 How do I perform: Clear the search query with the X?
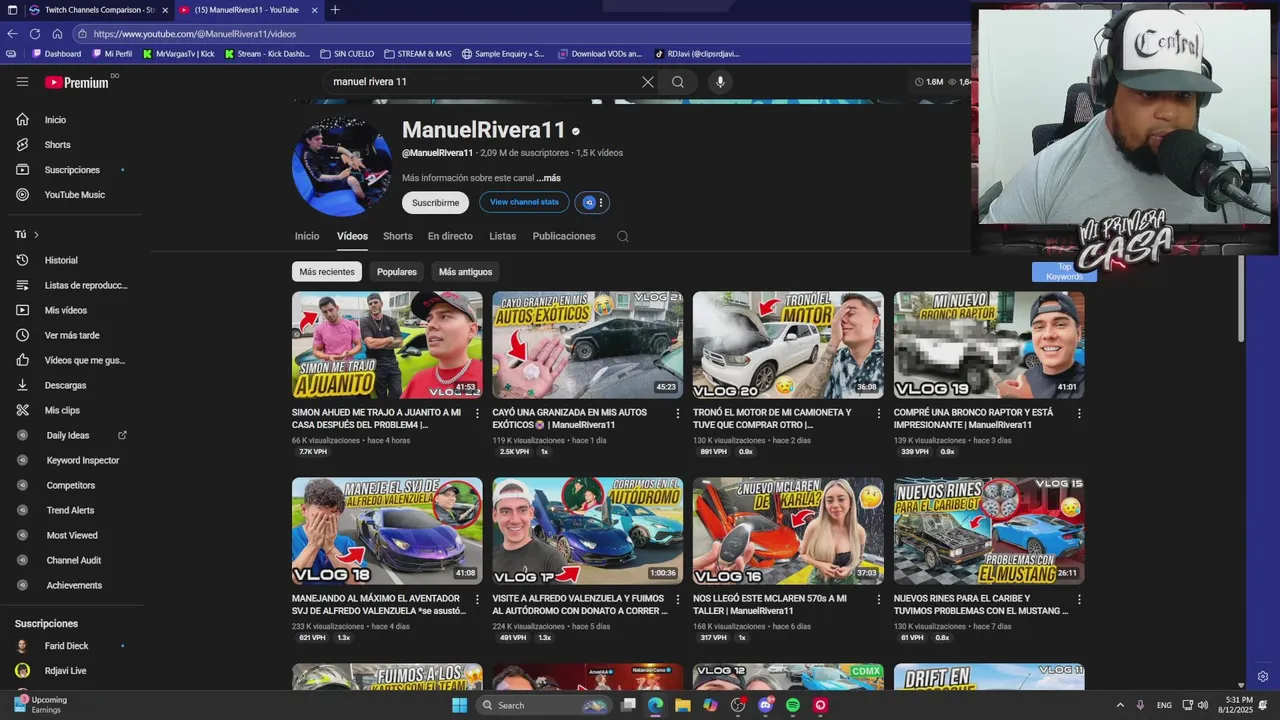648,82
